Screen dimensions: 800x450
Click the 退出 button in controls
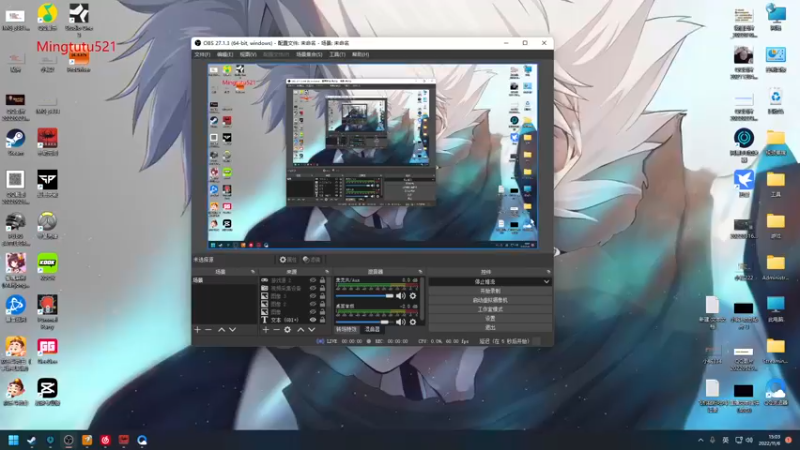(x=490, y=328)
